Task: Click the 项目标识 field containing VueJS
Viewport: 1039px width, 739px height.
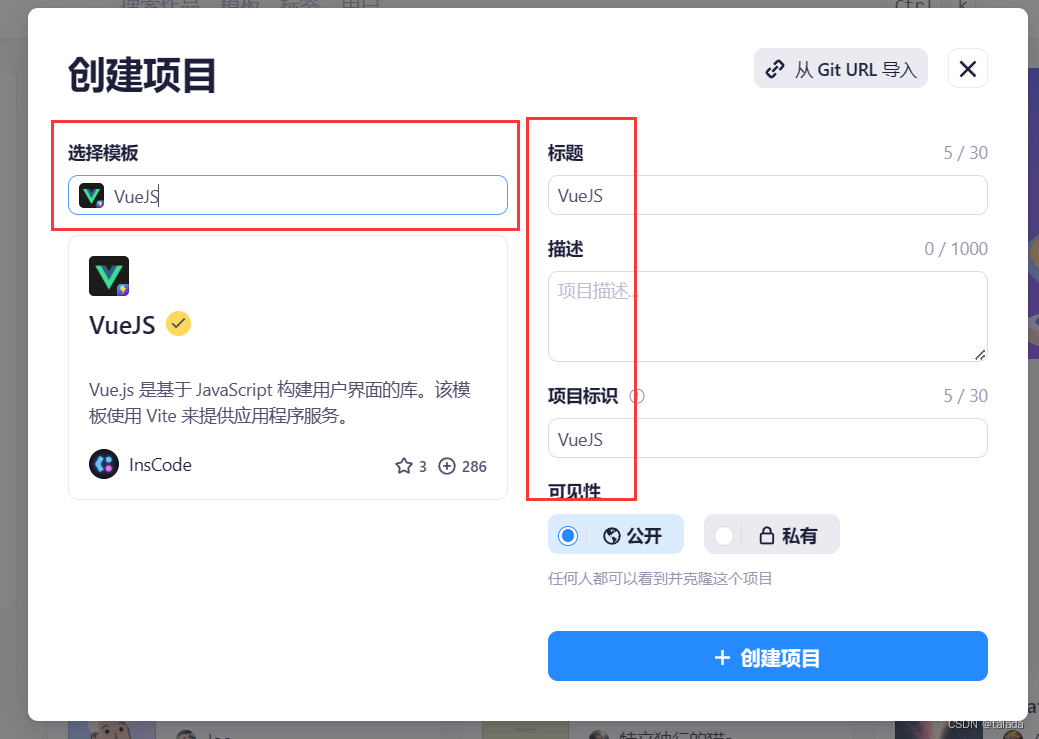Action: 767,438
